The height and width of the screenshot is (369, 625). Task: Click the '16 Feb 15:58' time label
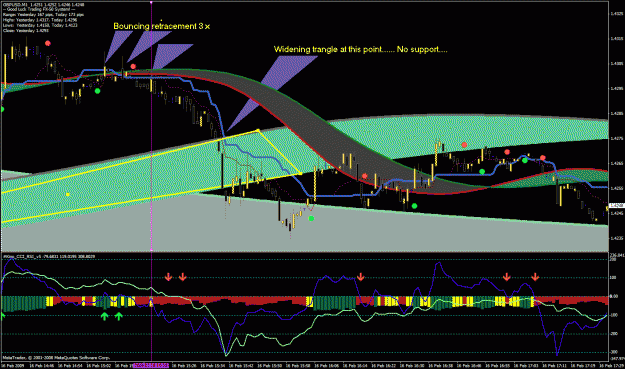tap(297, 365)
